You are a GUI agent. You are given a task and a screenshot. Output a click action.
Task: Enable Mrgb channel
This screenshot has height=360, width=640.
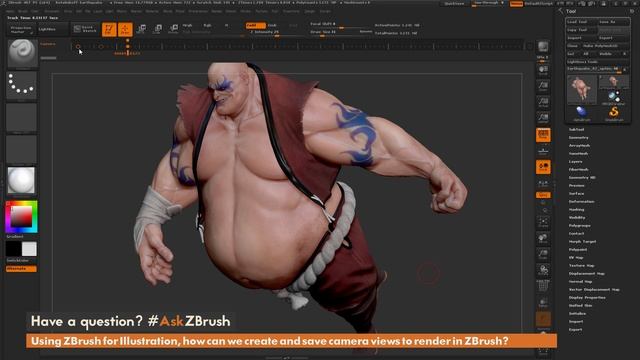point(187,25)
